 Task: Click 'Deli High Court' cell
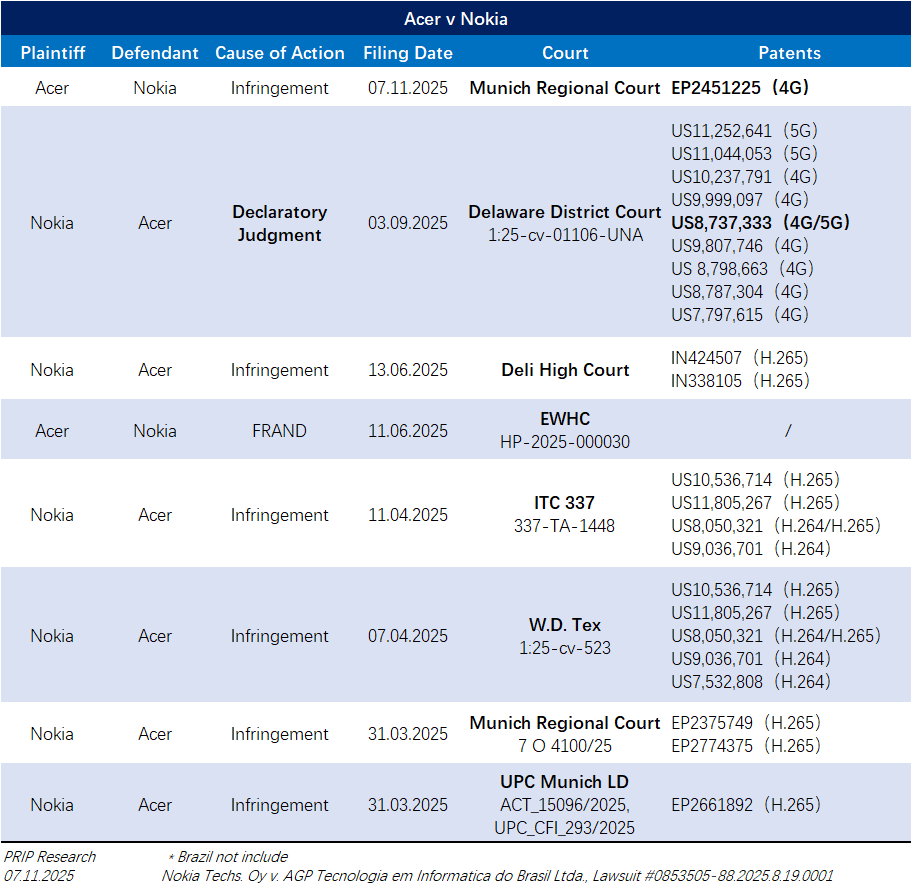[x=565, y=370]
